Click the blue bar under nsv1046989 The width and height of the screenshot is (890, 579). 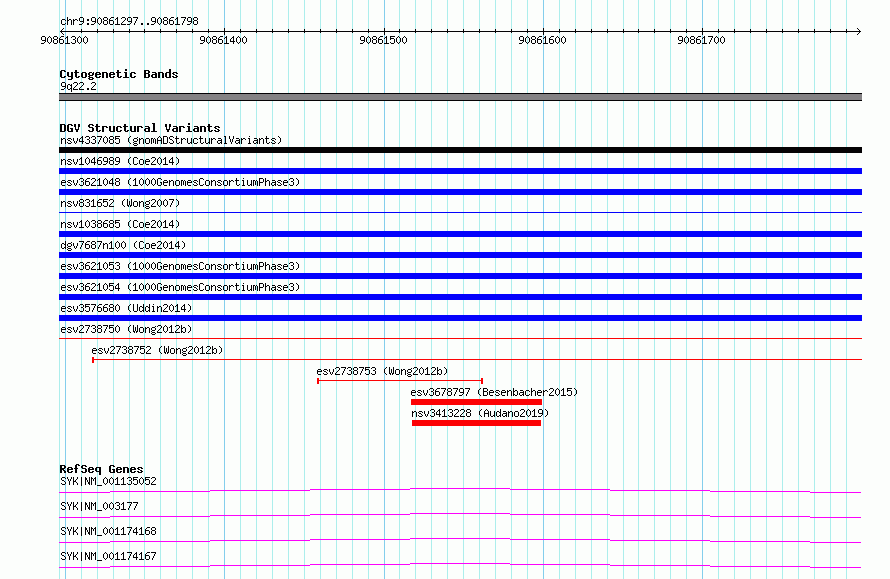click(460, 171)
